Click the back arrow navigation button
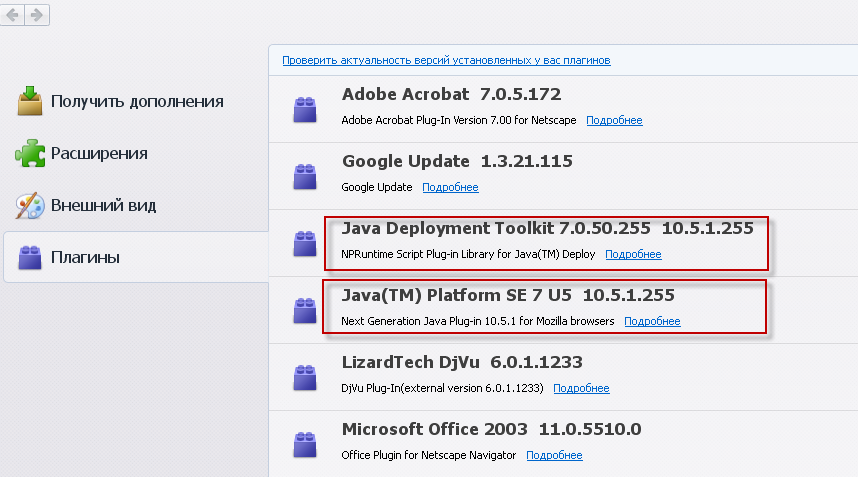This screenshot has width=858, height=477. coord(12,15)
